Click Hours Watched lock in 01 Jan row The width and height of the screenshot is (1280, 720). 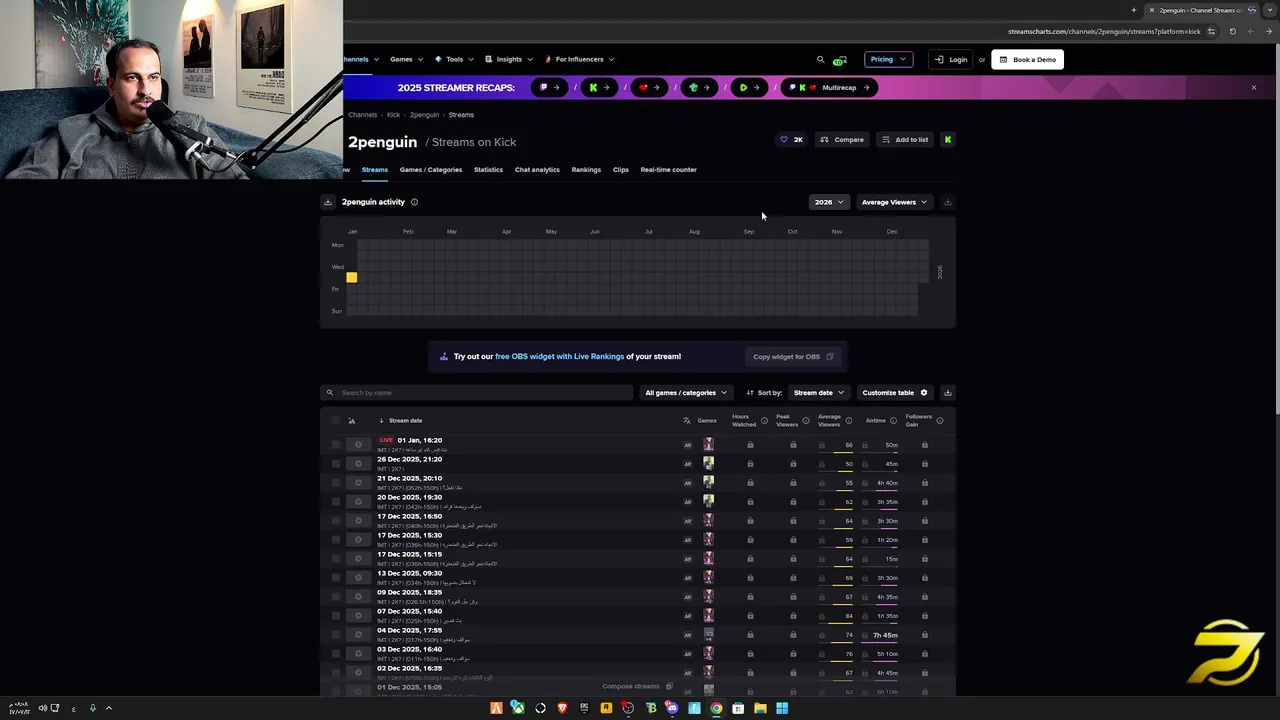point(751,445)
